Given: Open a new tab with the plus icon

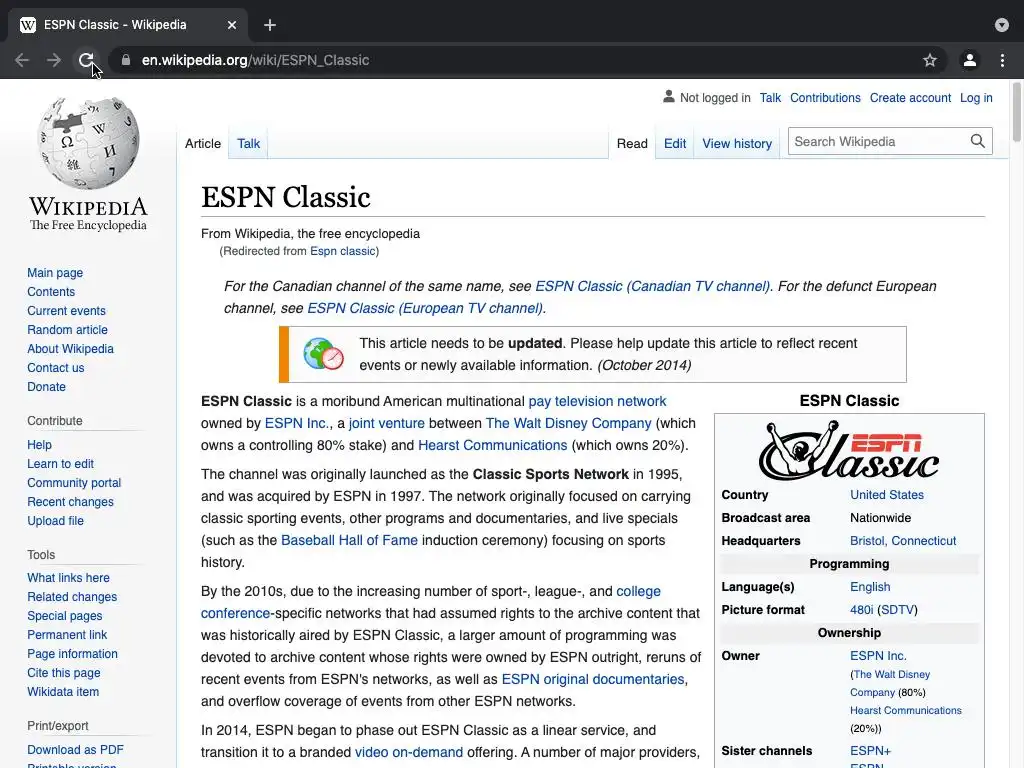Looking at the screenshot, I should point(270,25).
